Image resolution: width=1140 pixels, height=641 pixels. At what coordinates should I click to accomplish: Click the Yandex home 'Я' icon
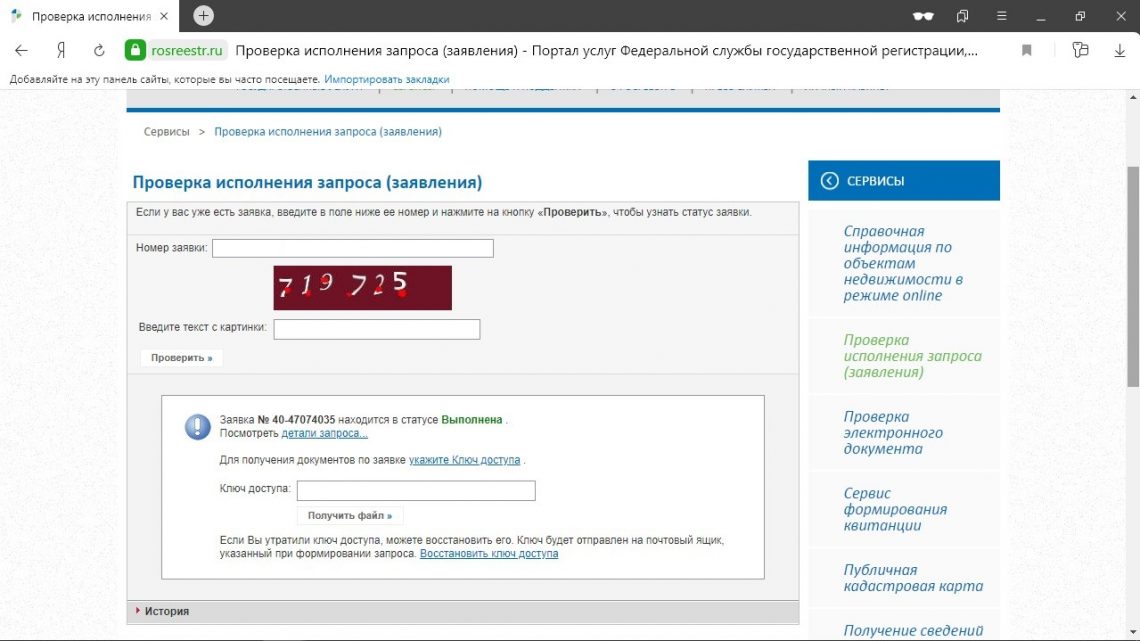61,50
